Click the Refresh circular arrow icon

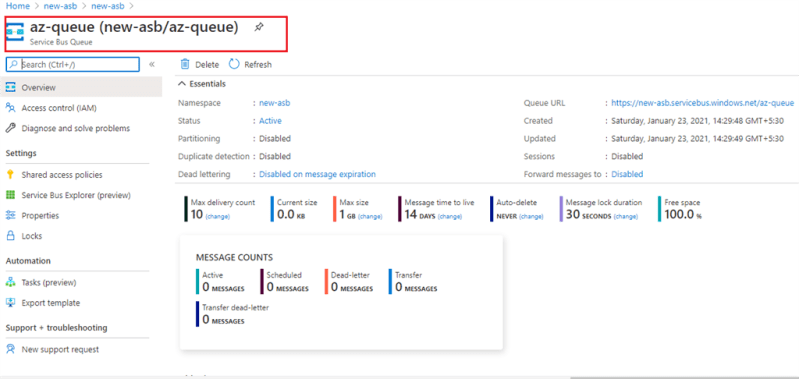pos(234,64)
